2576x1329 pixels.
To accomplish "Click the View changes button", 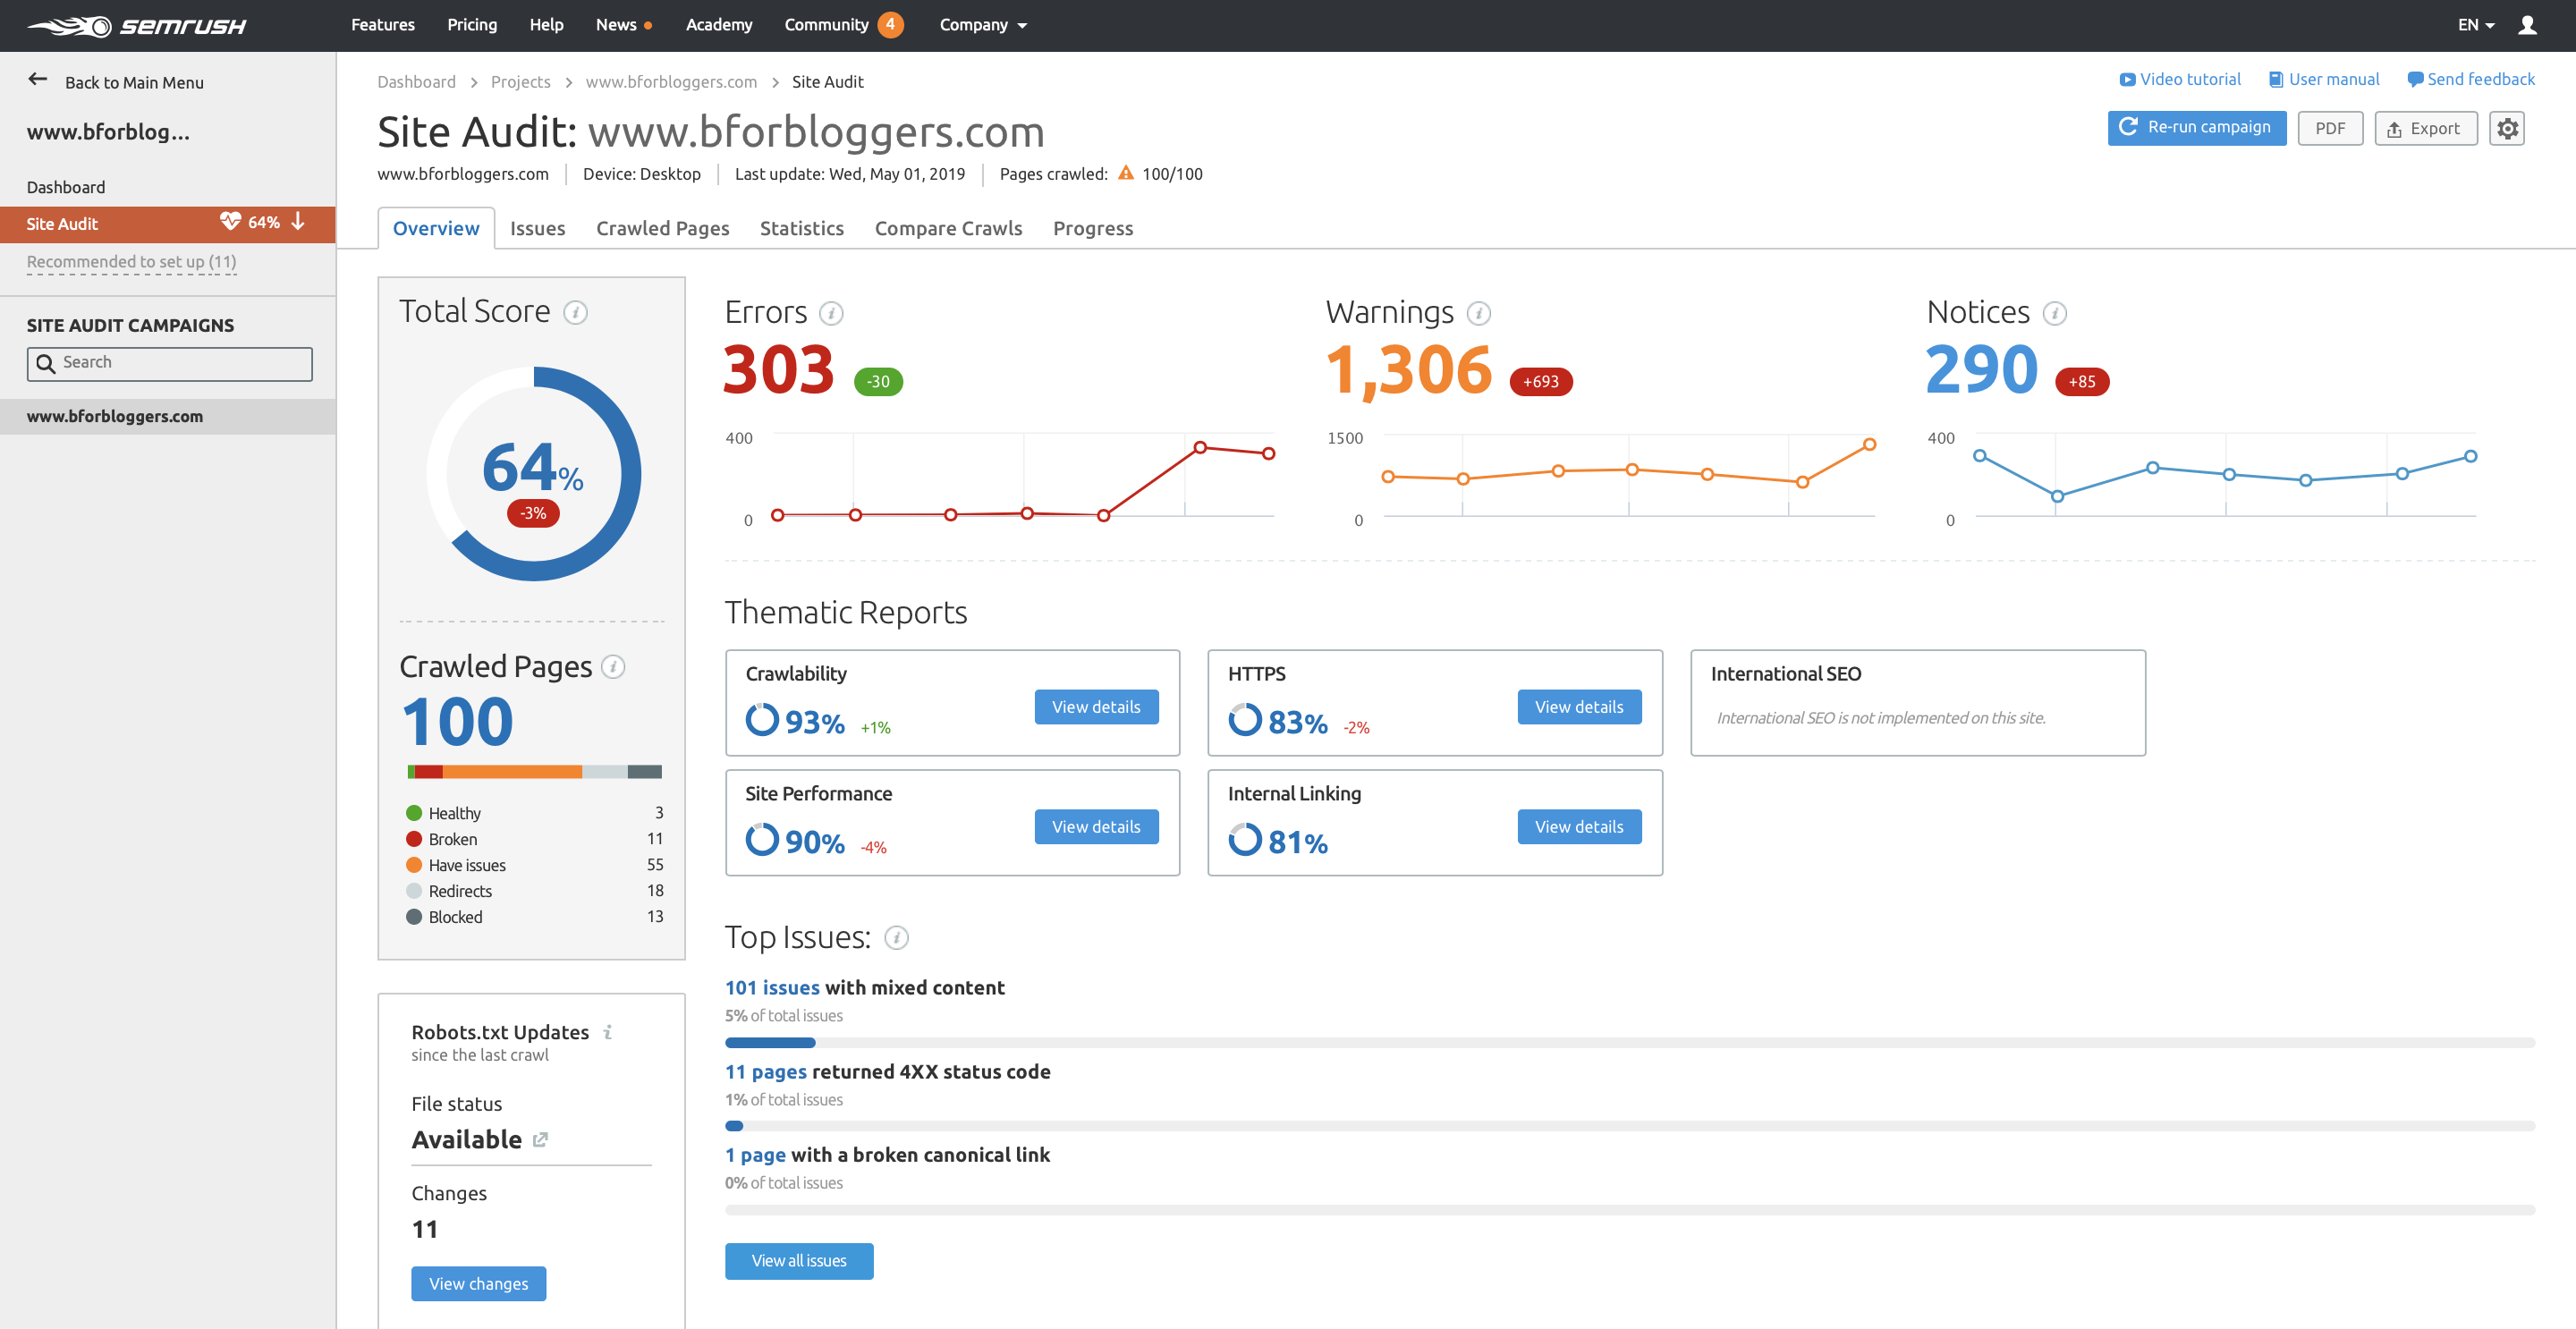I will click(478, 1284).
